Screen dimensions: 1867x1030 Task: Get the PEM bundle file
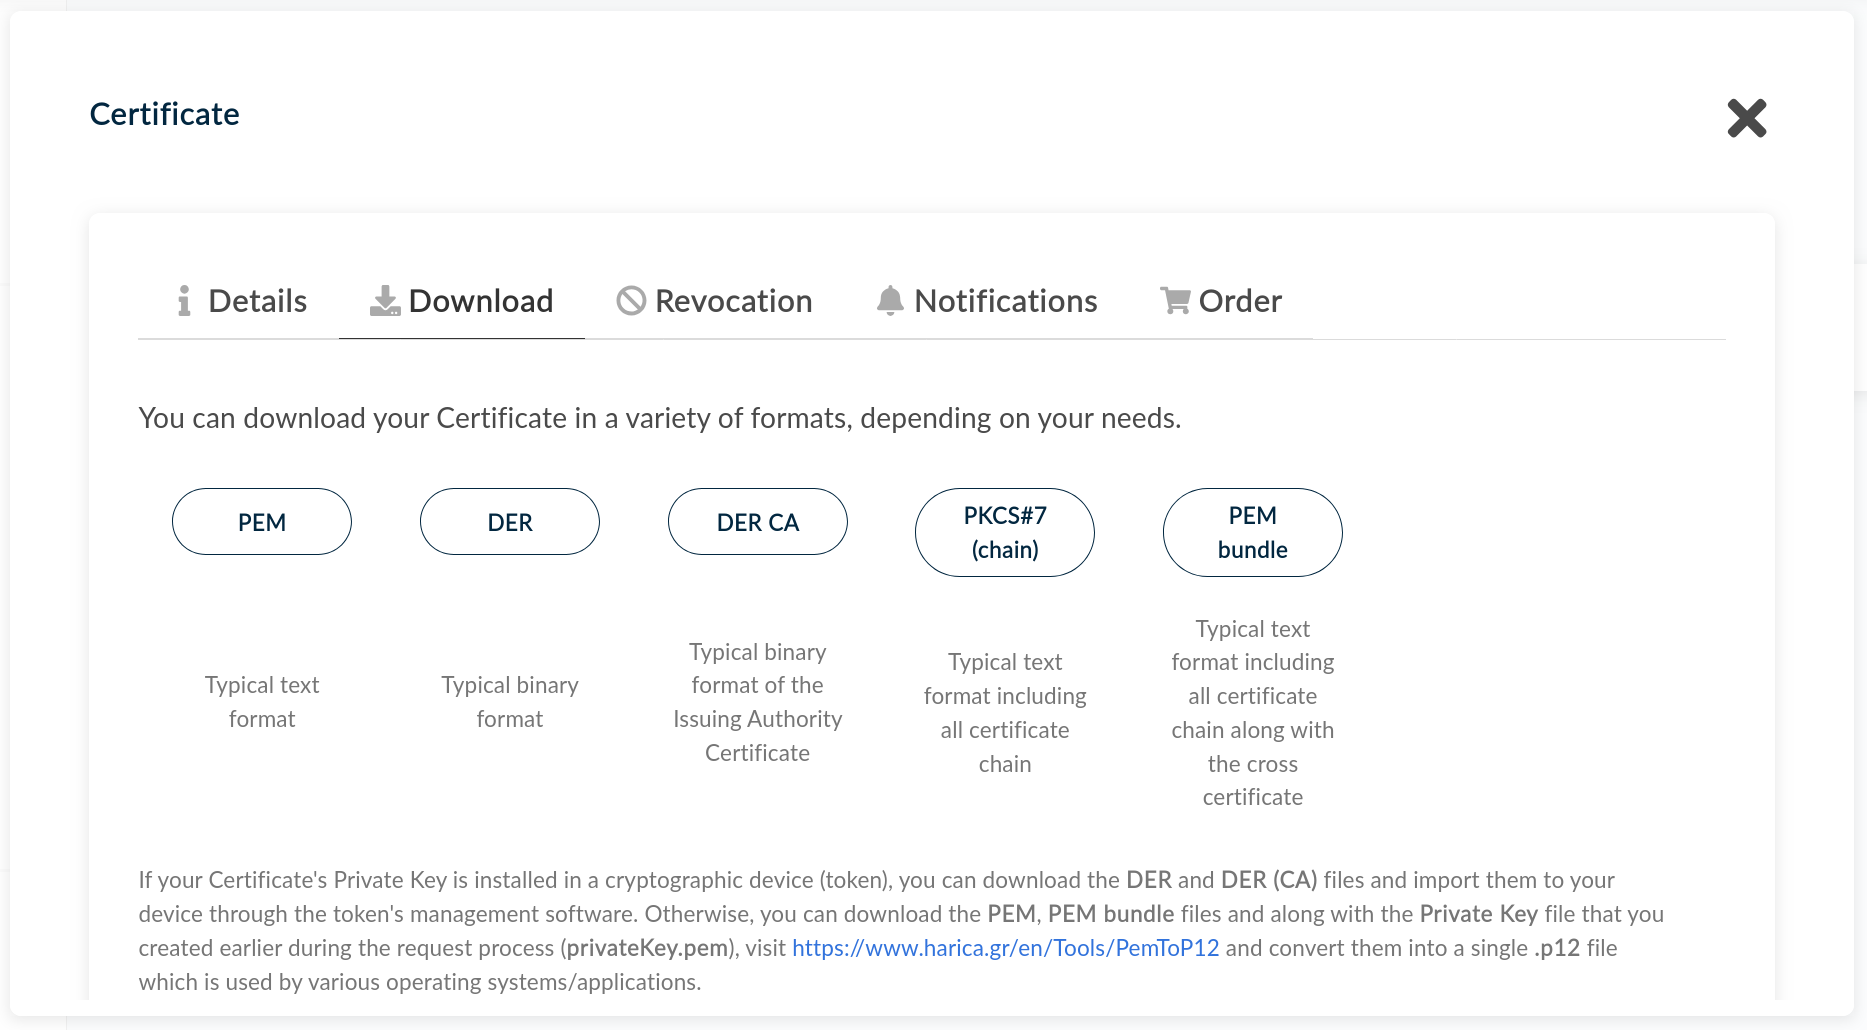tap(1252, 532)
